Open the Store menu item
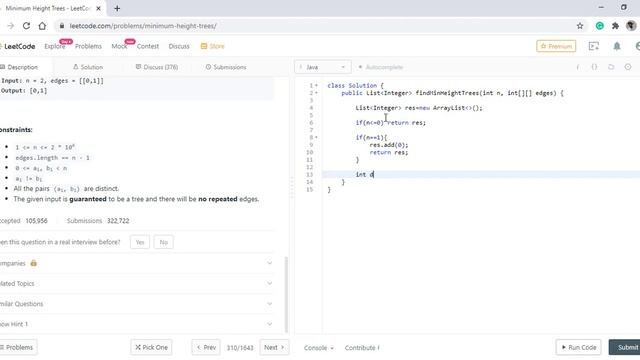The width and height of the screenshot is (640, 360). pyautogui.click(x=217, y=46)
